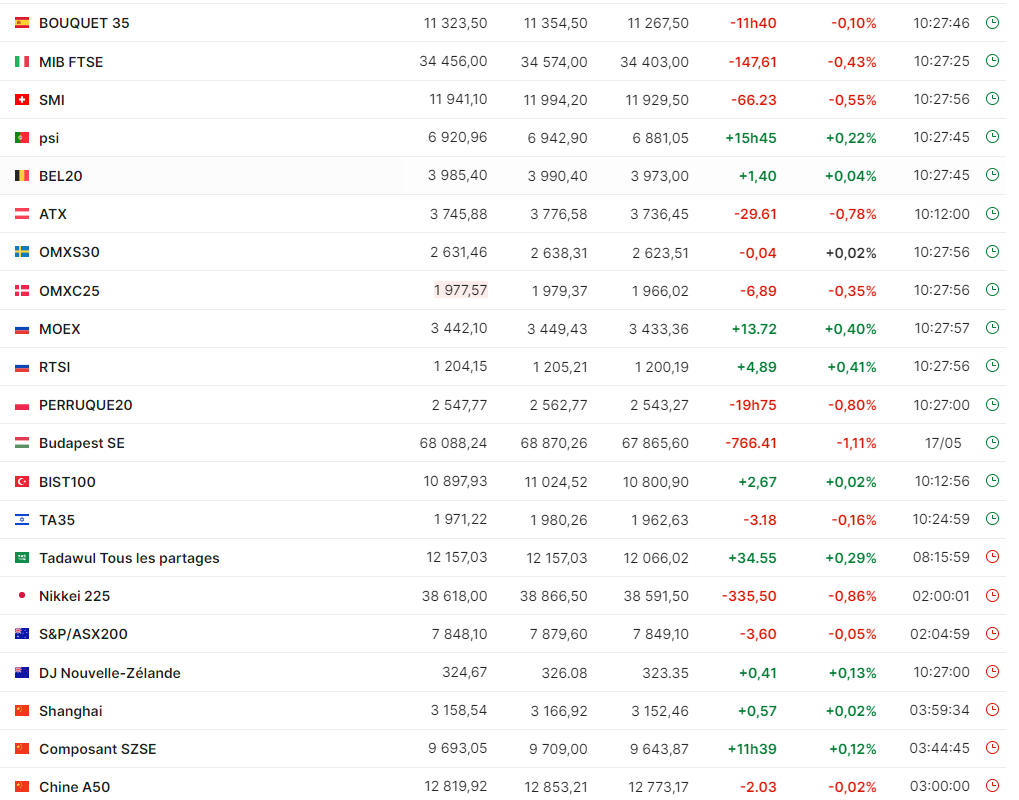The height and width of the screenshot is (800, 1019).
Task: Open the DJ Nouvelle-Zélande index
Action: (110, 673)
